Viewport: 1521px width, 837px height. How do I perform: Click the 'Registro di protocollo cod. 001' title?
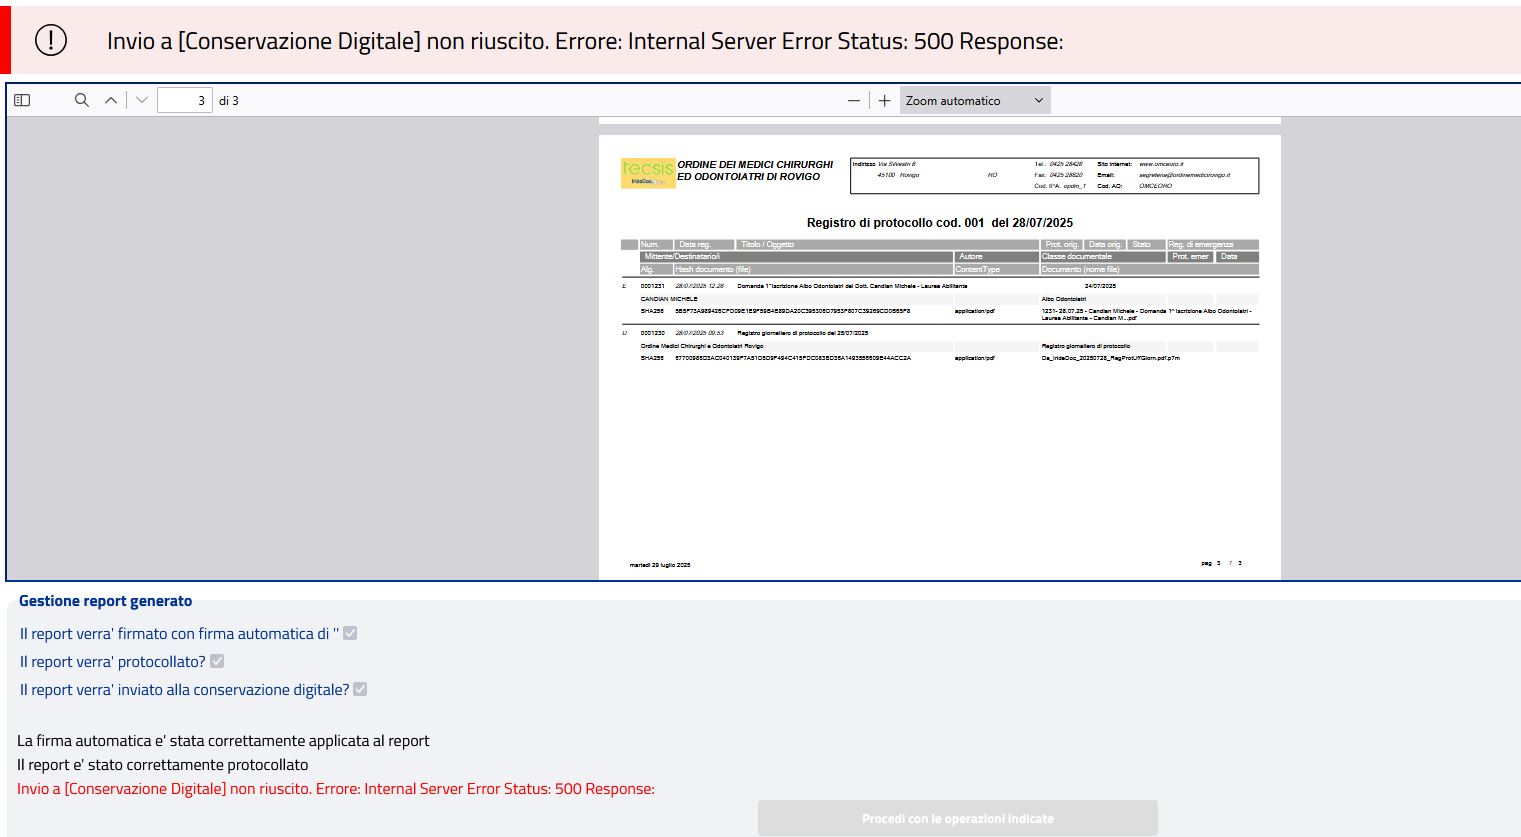[939, 223]
